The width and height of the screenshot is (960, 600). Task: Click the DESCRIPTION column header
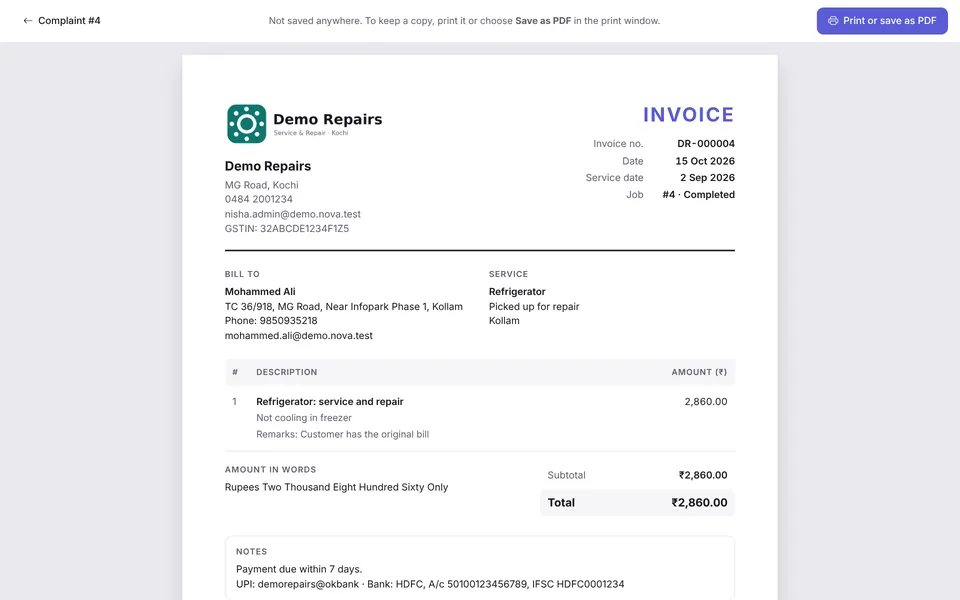click(x=287, y=372)
